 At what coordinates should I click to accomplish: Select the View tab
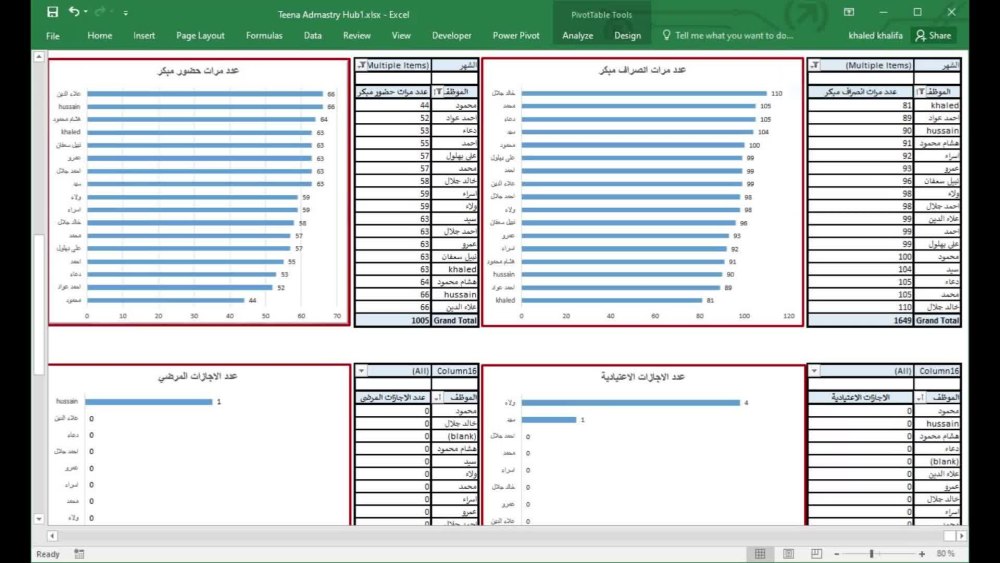(401, 36)
